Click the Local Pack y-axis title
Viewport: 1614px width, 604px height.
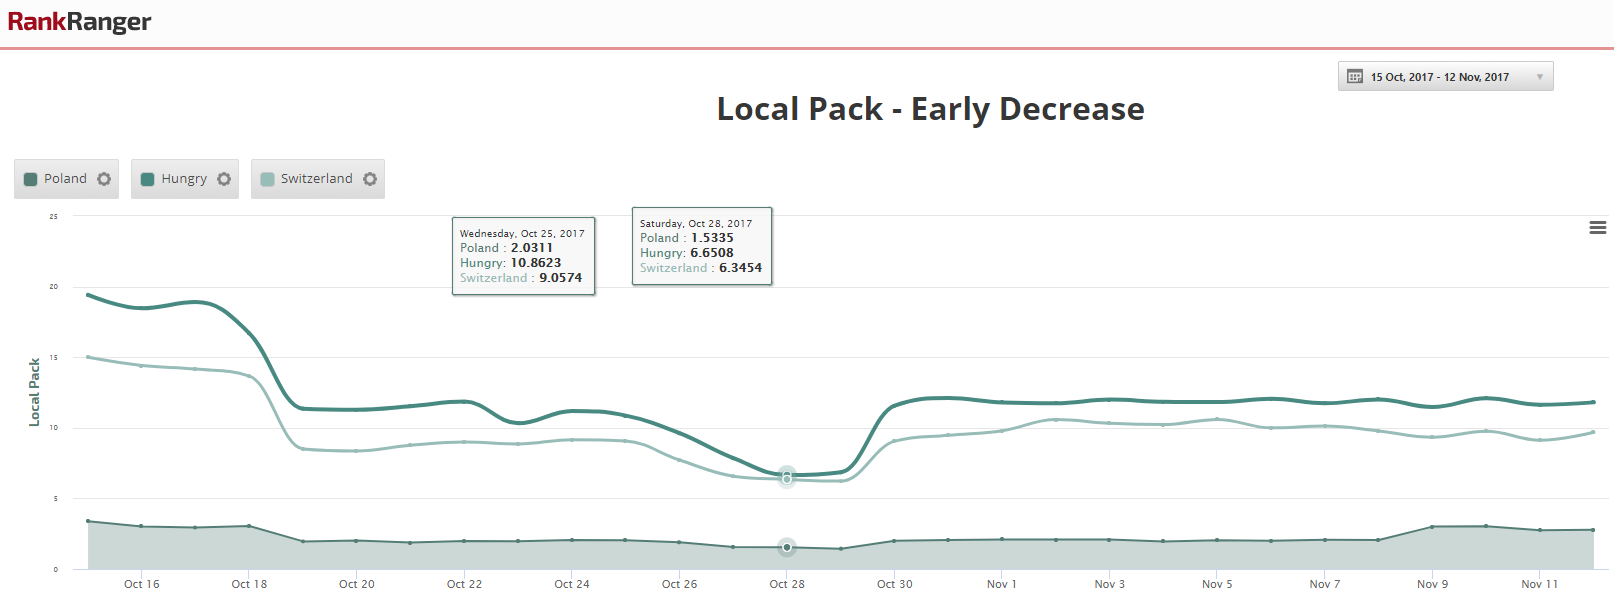(x=34, y=392)
